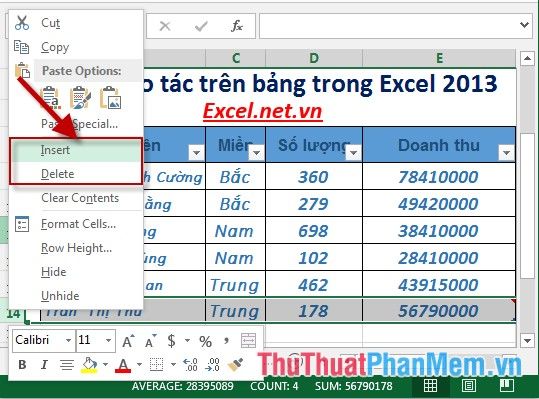The width and height of the screenshot is (539, 399).
Task: Click the Decrease Decimal icon
Action: click(212, 365)
